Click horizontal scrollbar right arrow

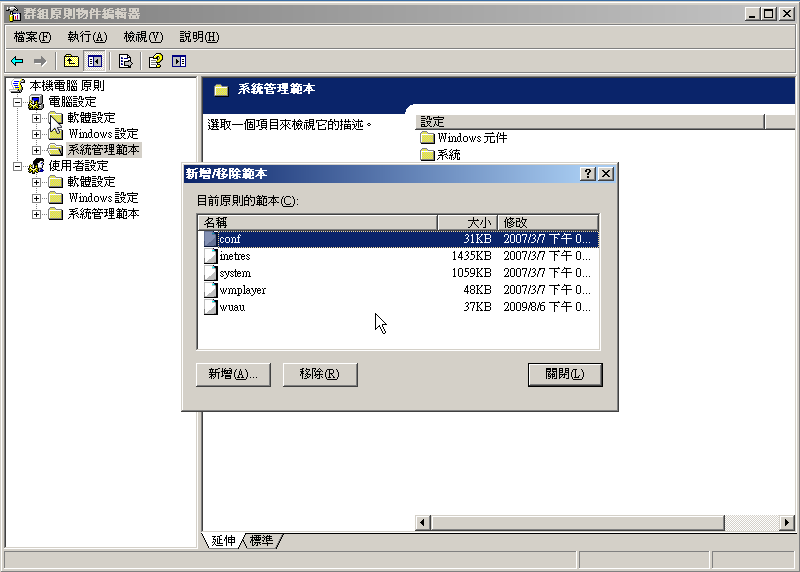(x=787, y=523)
